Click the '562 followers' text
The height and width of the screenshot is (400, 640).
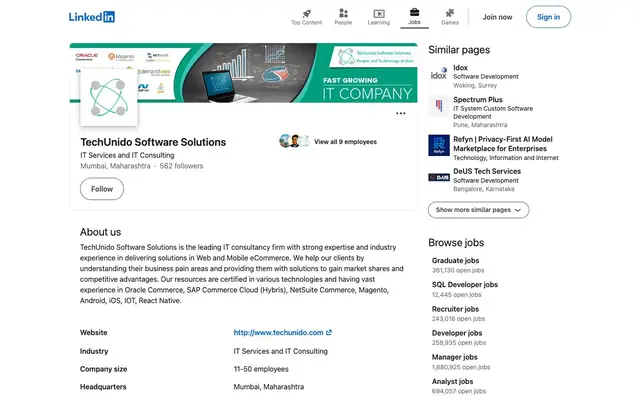point(181,166)
